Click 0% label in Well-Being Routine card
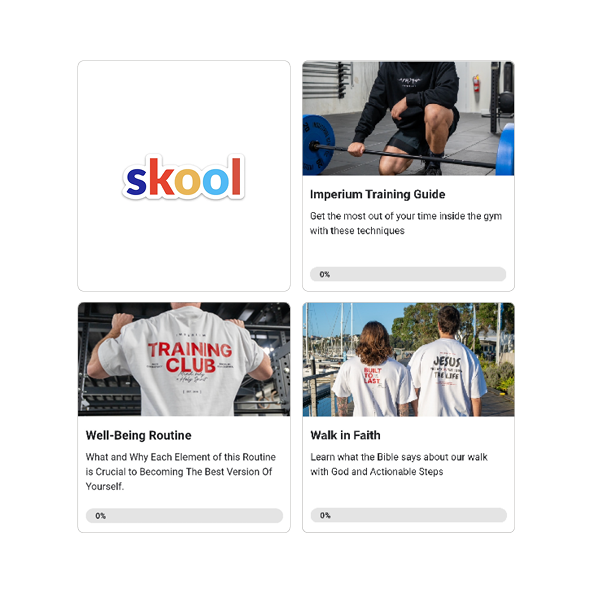This screenshot has height=600, width=600. coord(100,516)
